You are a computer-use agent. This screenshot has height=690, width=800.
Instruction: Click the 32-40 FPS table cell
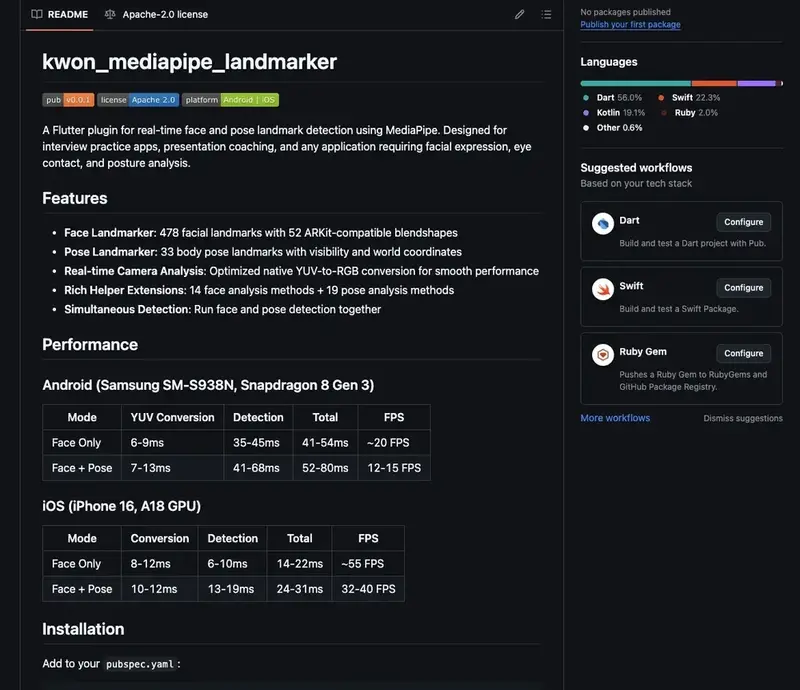[368, 589]
